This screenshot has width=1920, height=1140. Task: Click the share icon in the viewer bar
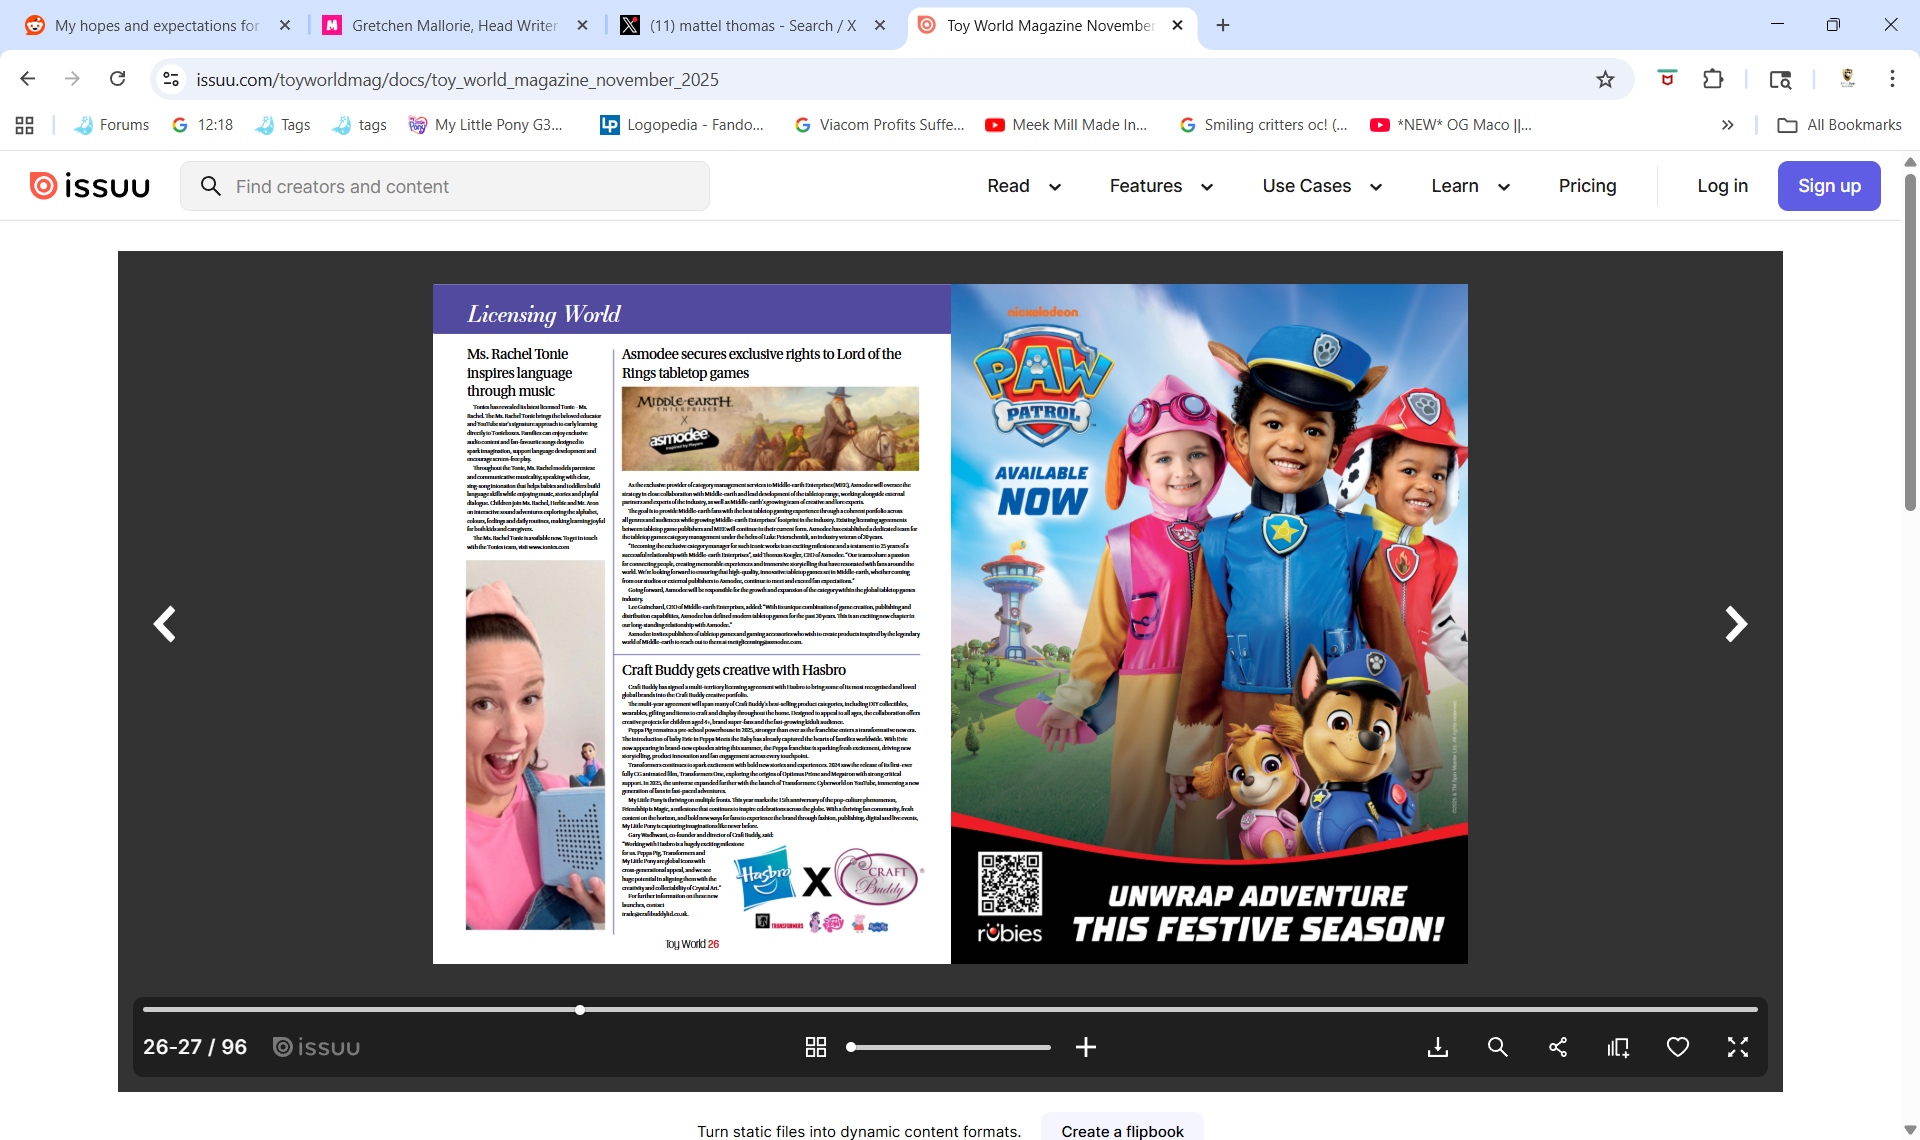(1558, 1047)
